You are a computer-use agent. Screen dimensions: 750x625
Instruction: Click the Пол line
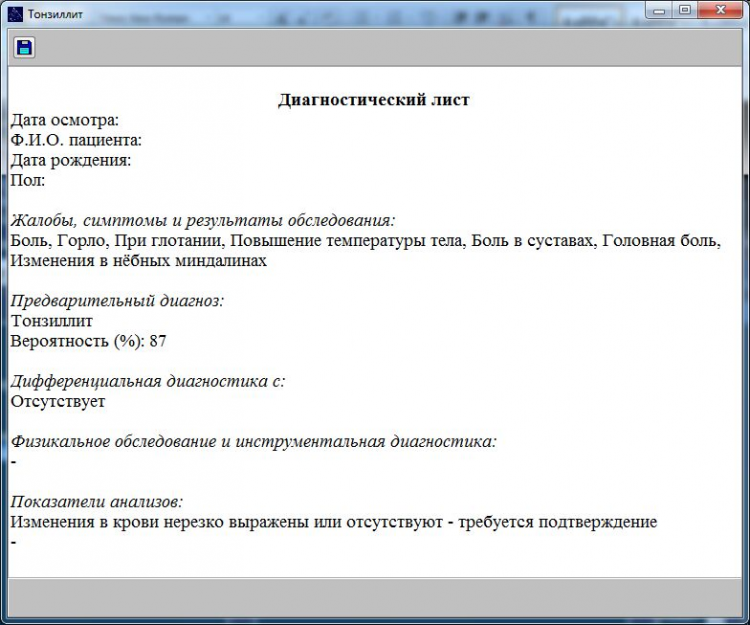tap(28, 180)
